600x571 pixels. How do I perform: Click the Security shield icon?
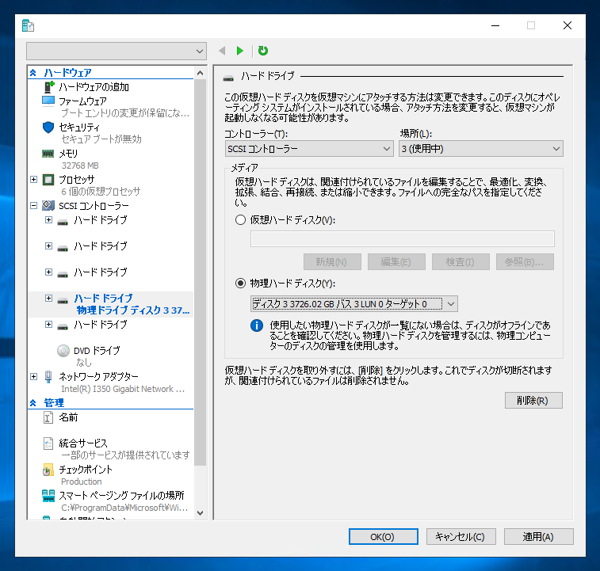[48, 127]
